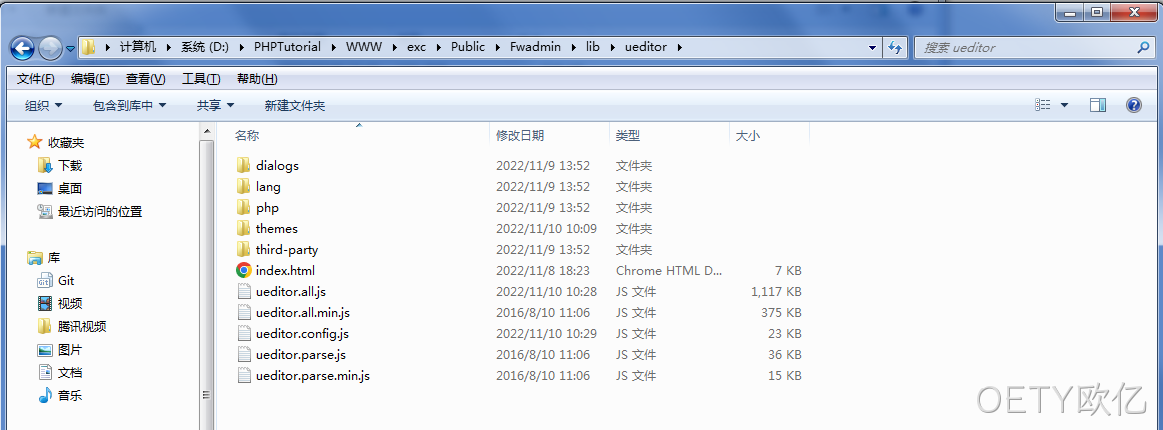This screenshot has height=430, width=1163.
Task: Click the themes folder icon
Action: tap(243, 228)
